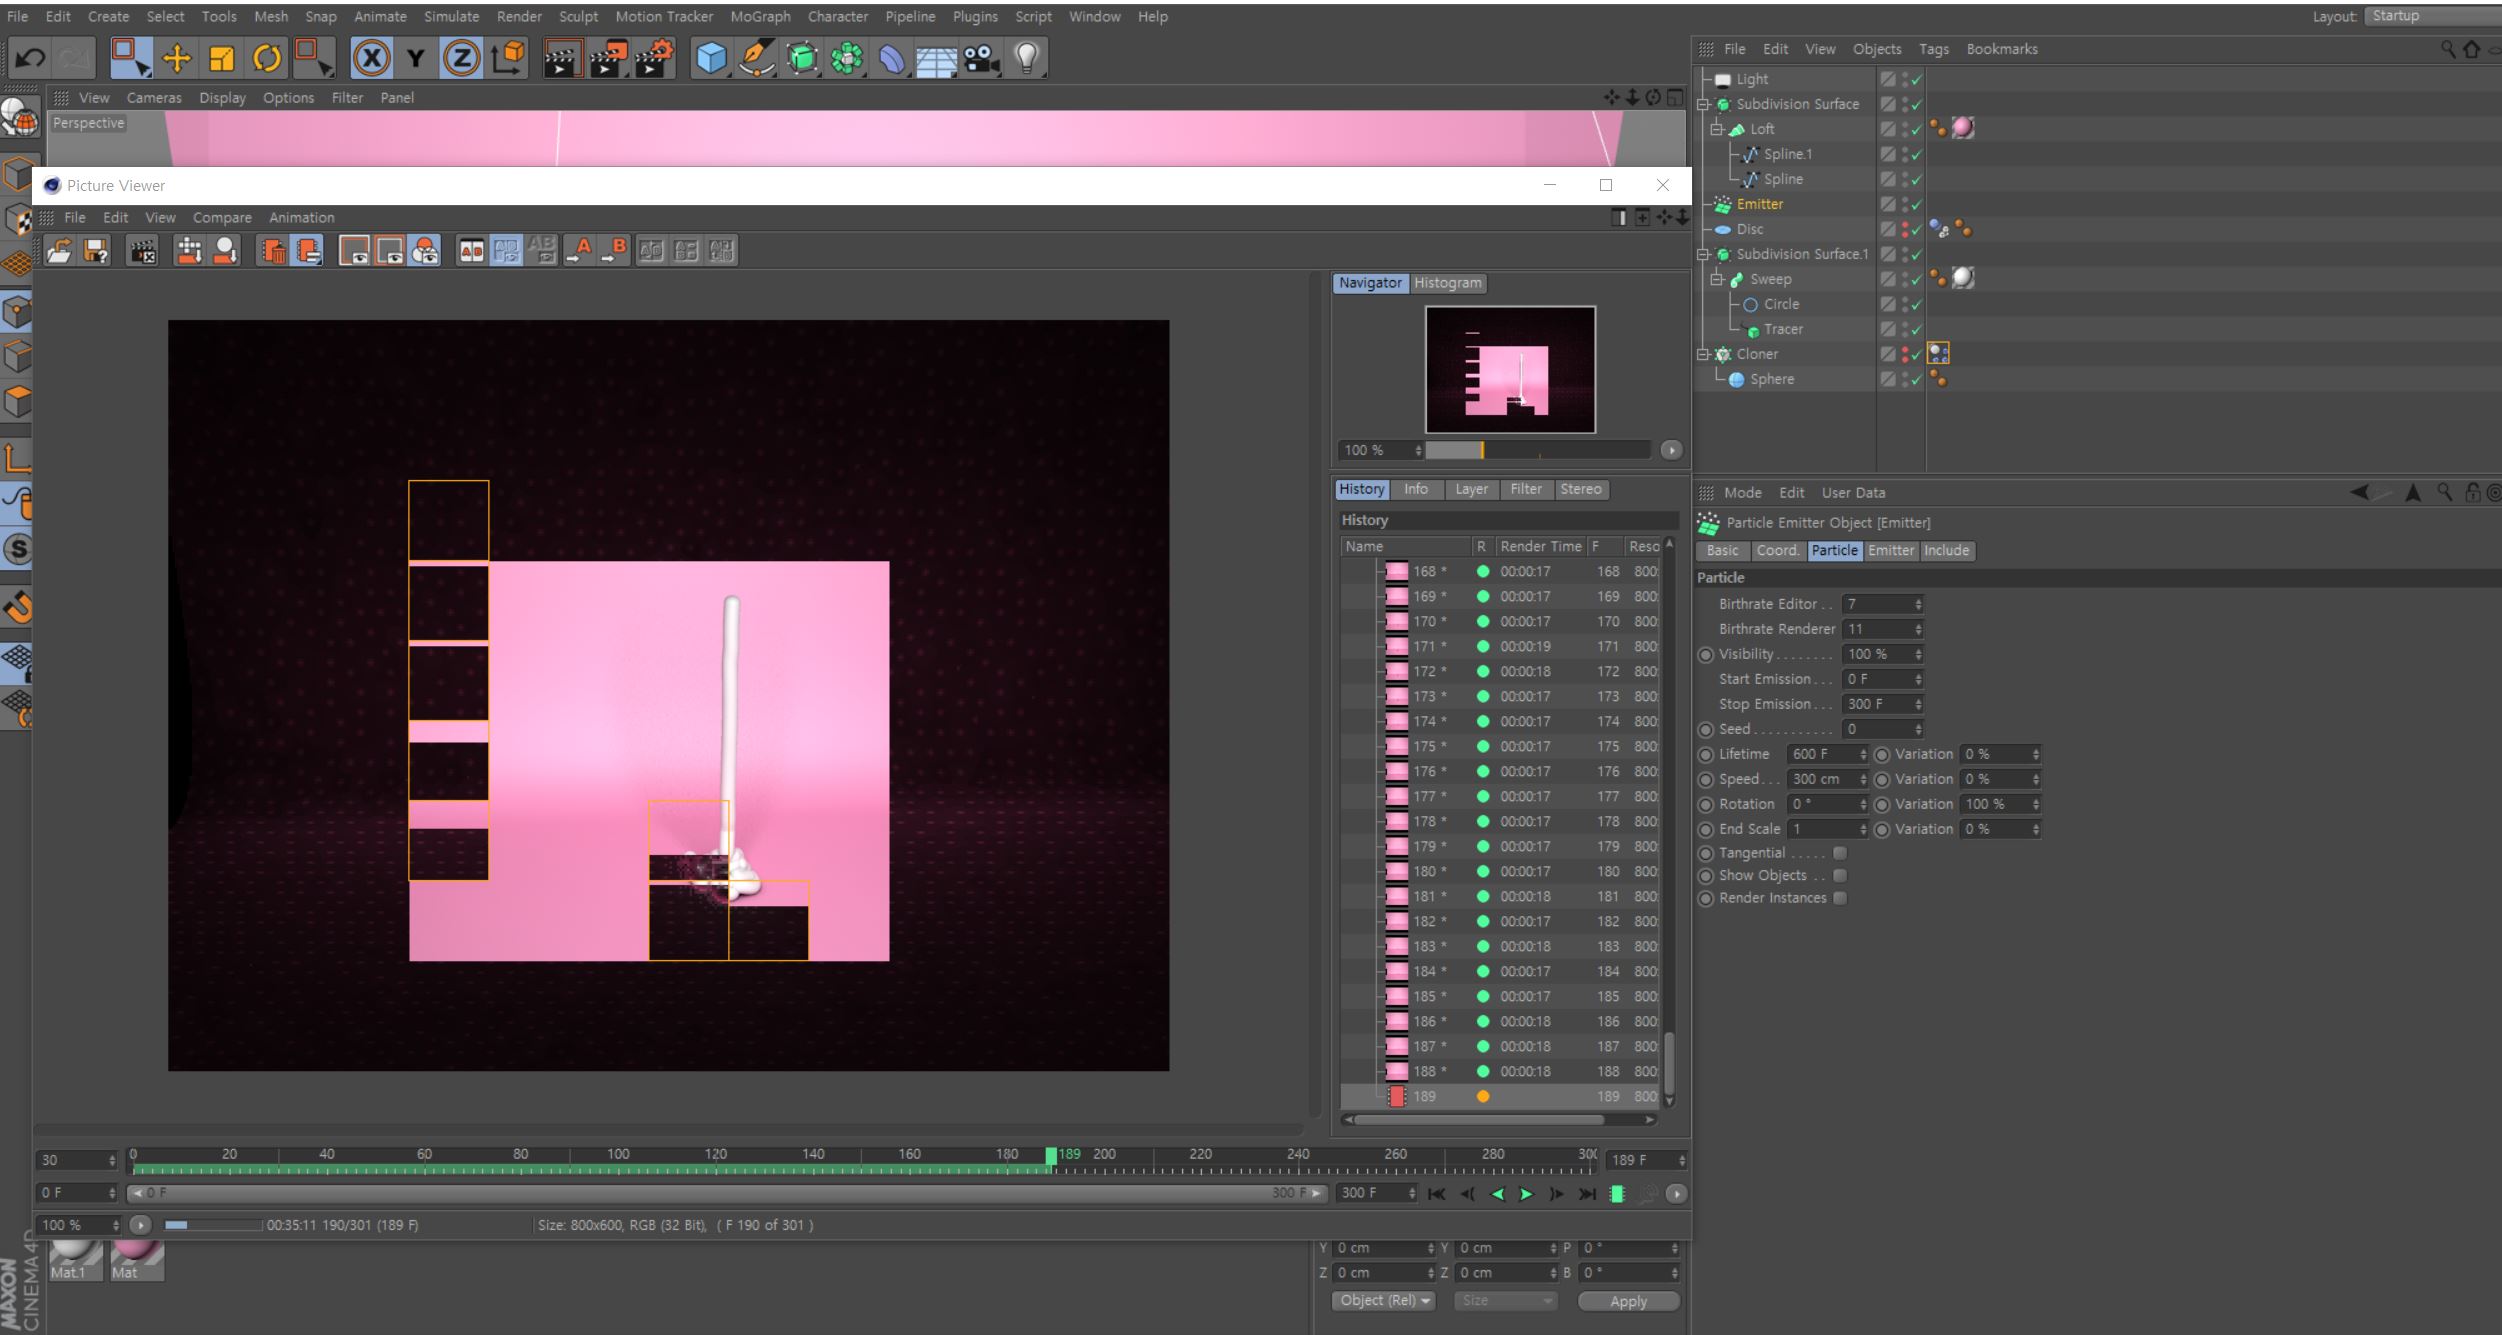Click Open Image icon in Picture Viewer

coord(60,251)
